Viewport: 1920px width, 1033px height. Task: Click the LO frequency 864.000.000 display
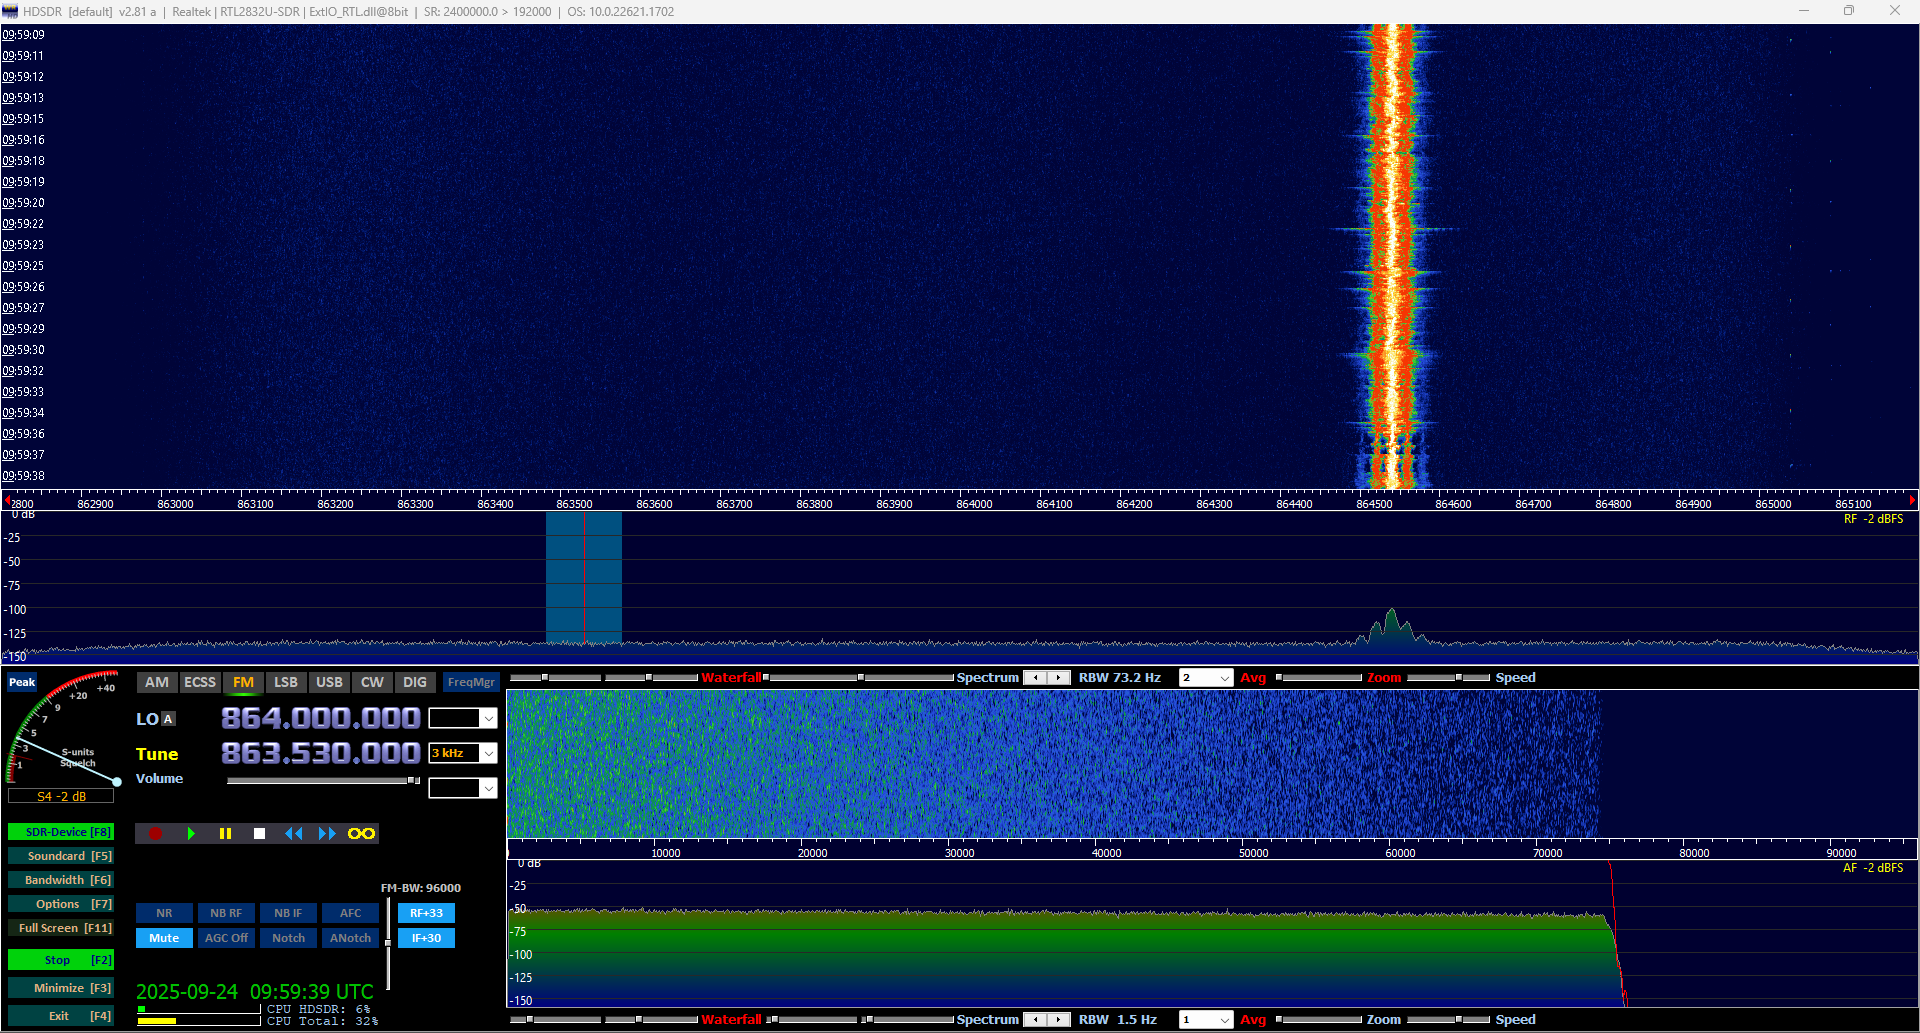pos(320,718)
